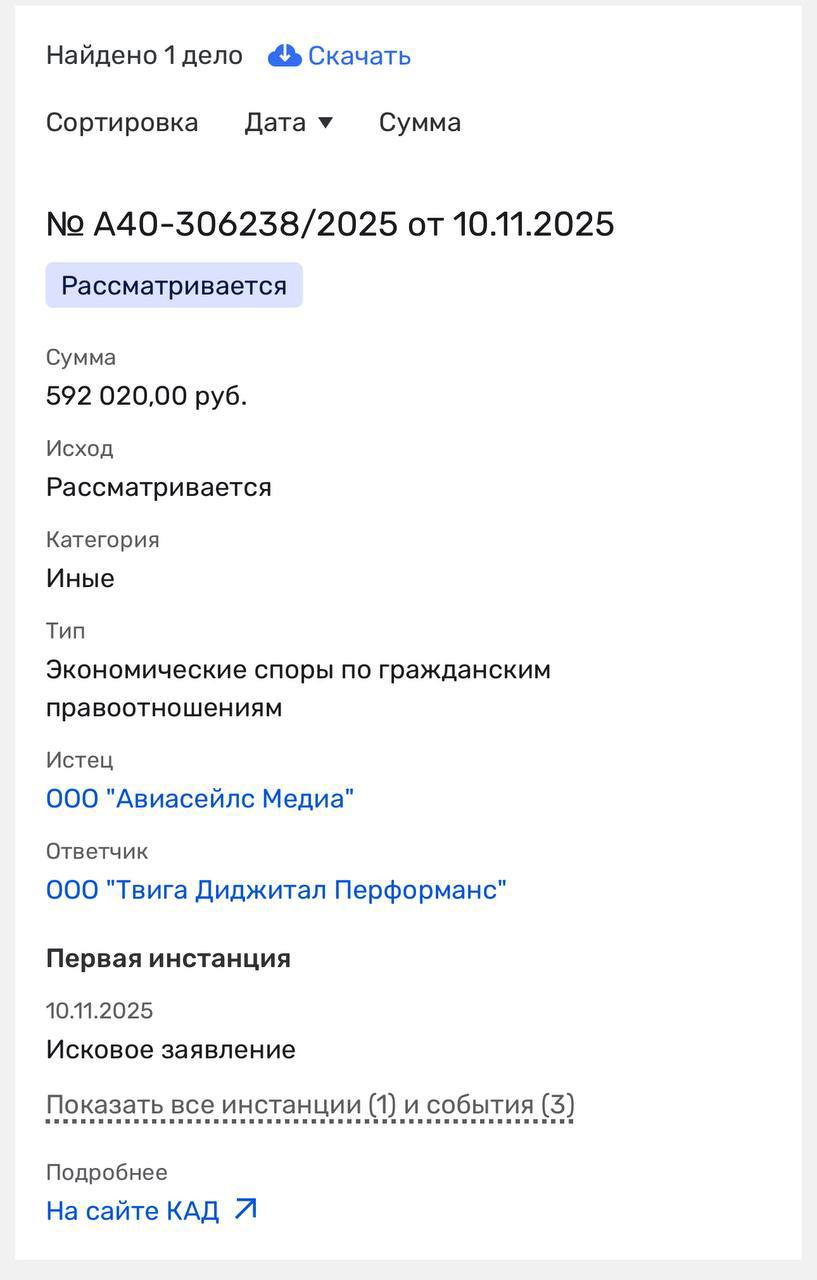Image resolution: width=817 pixels, height=1280 pixels.
Task: Select the amount 592 020,00 руб.
Action: [146, 396]
